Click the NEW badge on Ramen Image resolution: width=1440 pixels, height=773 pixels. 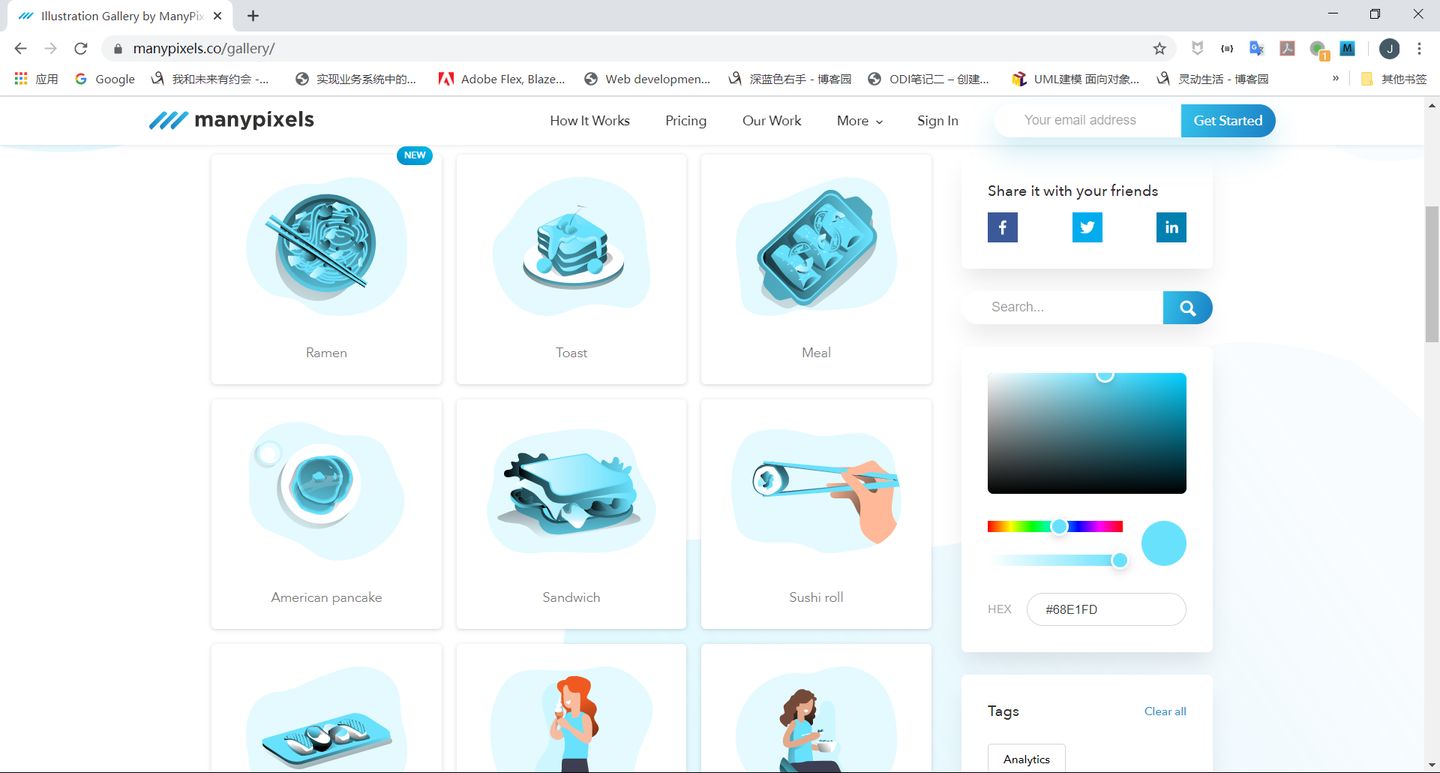pos(415,155)
